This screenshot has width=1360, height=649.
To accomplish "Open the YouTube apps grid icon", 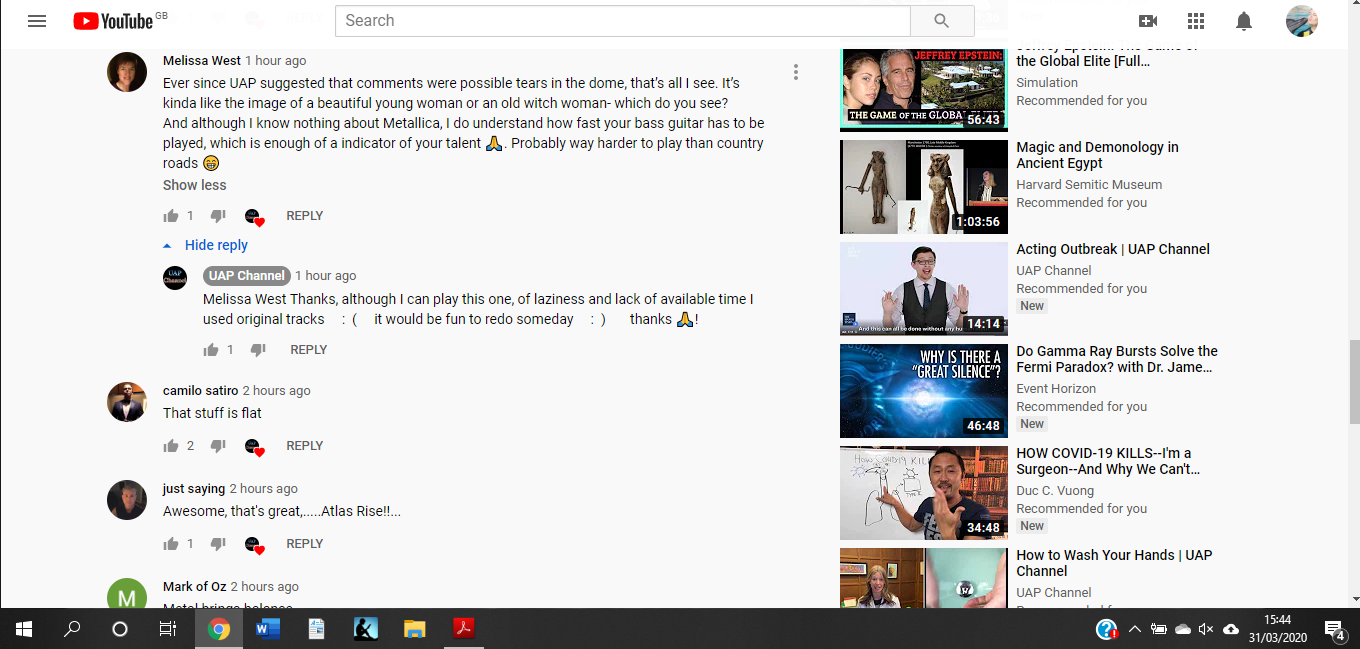I will pyautogui.click(x=1196, y=21).
